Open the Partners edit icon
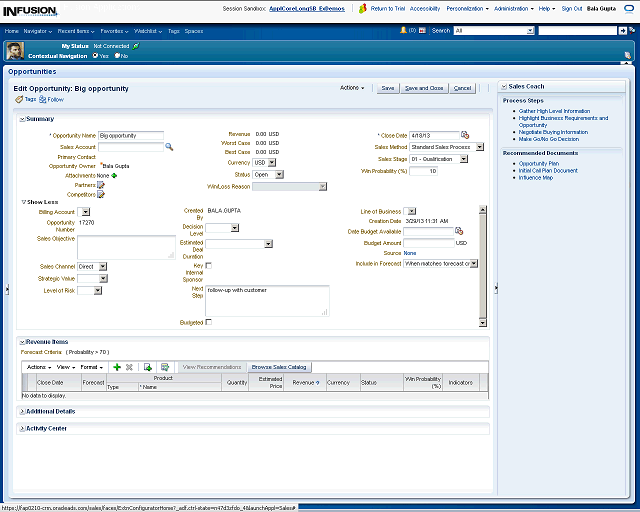The width and height of the screenshot is (640, 512). click(100, 185)
